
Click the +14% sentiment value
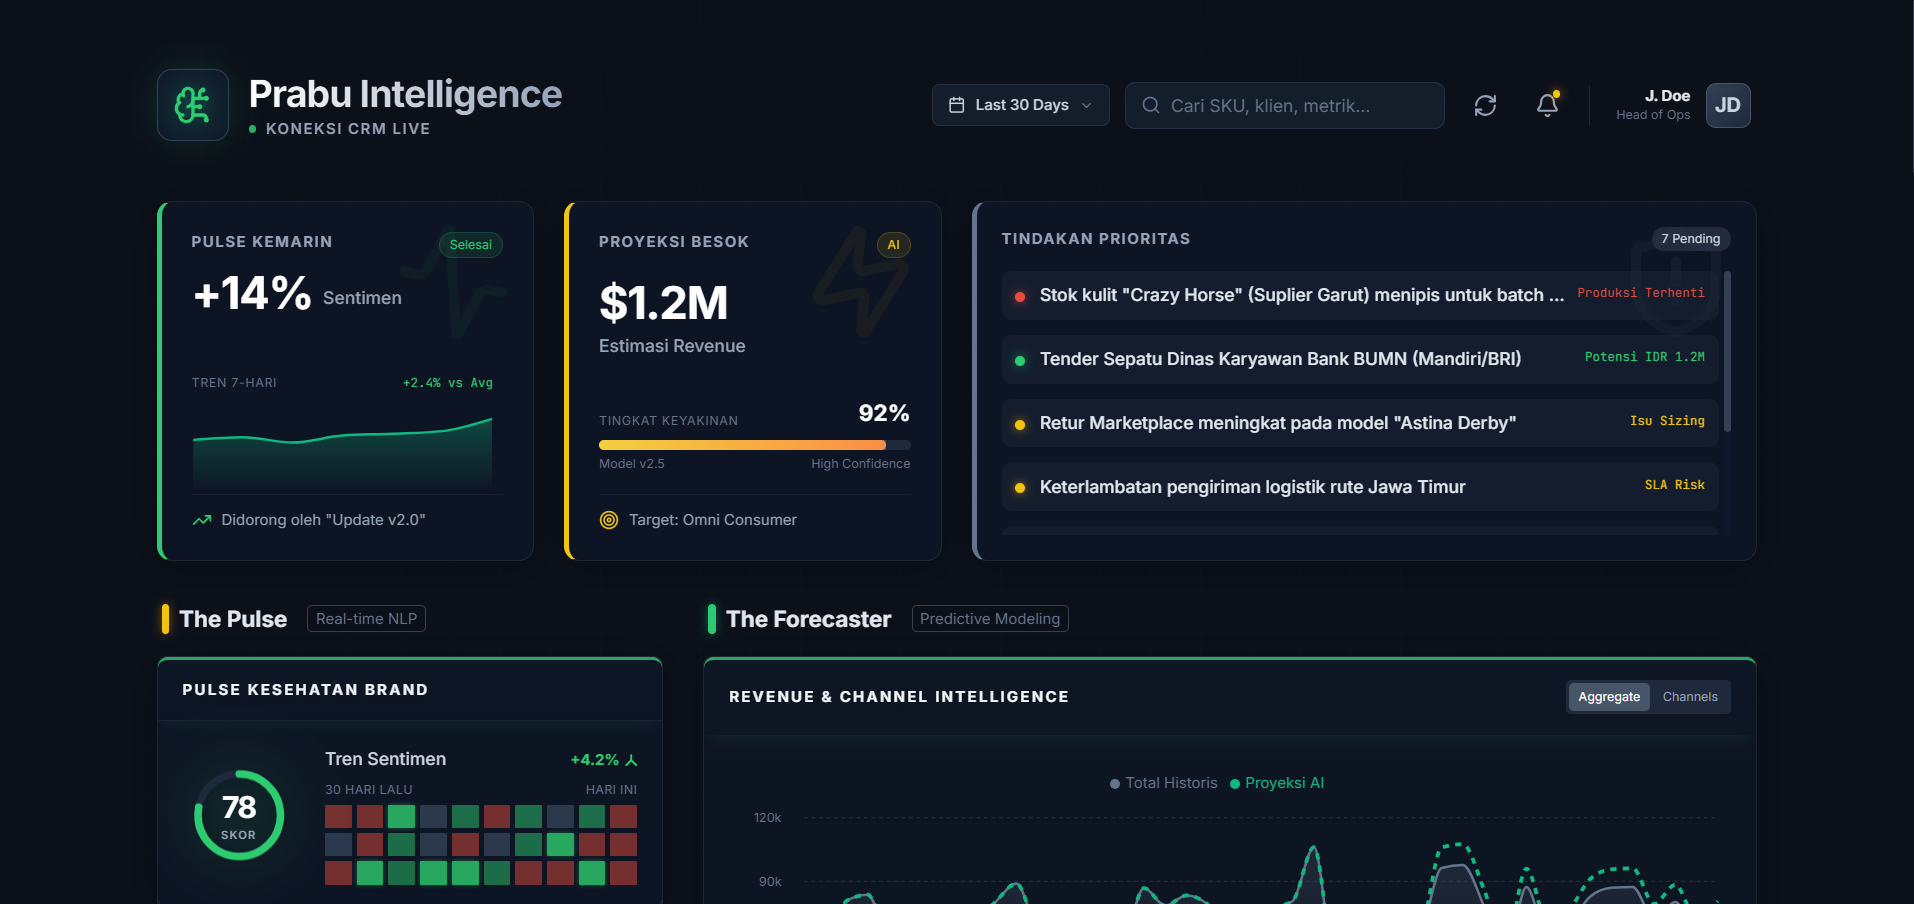tap(252, 294)
